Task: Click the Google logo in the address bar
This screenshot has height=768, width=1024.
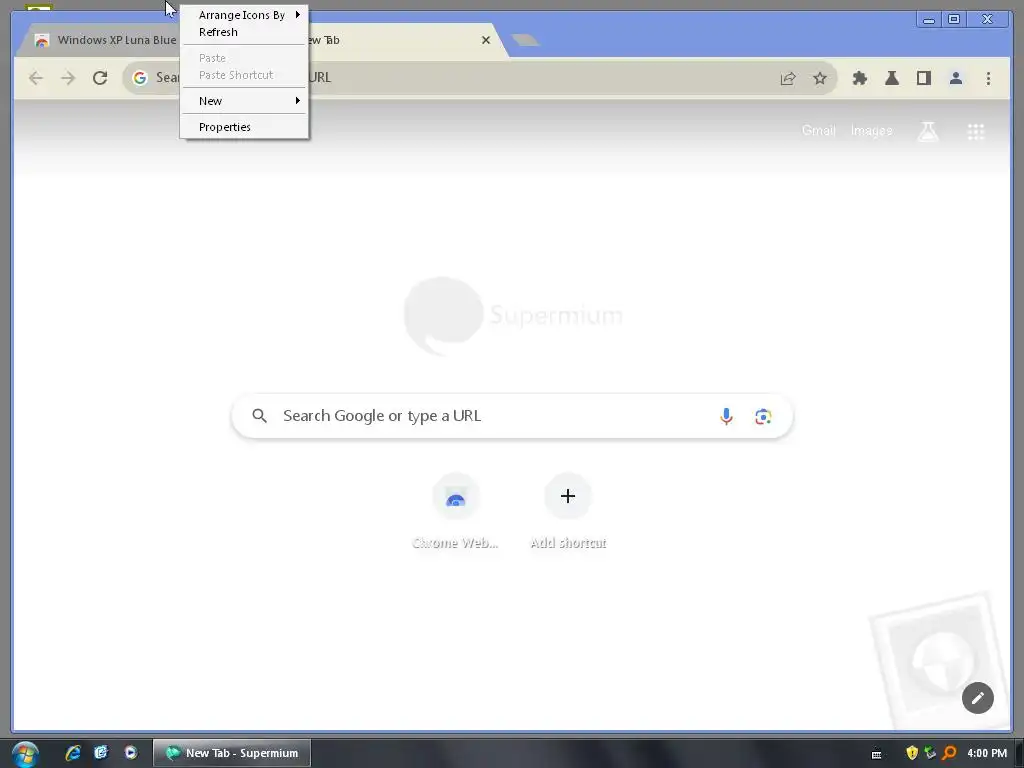Action: (140, 78)
